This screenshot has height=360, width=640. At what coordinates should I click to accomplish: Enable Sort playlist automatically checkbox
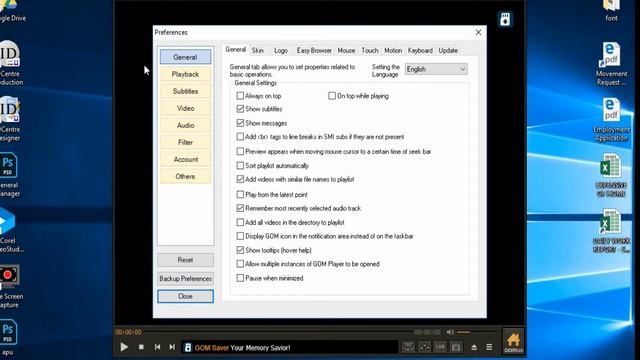click(x=240, y=166)
